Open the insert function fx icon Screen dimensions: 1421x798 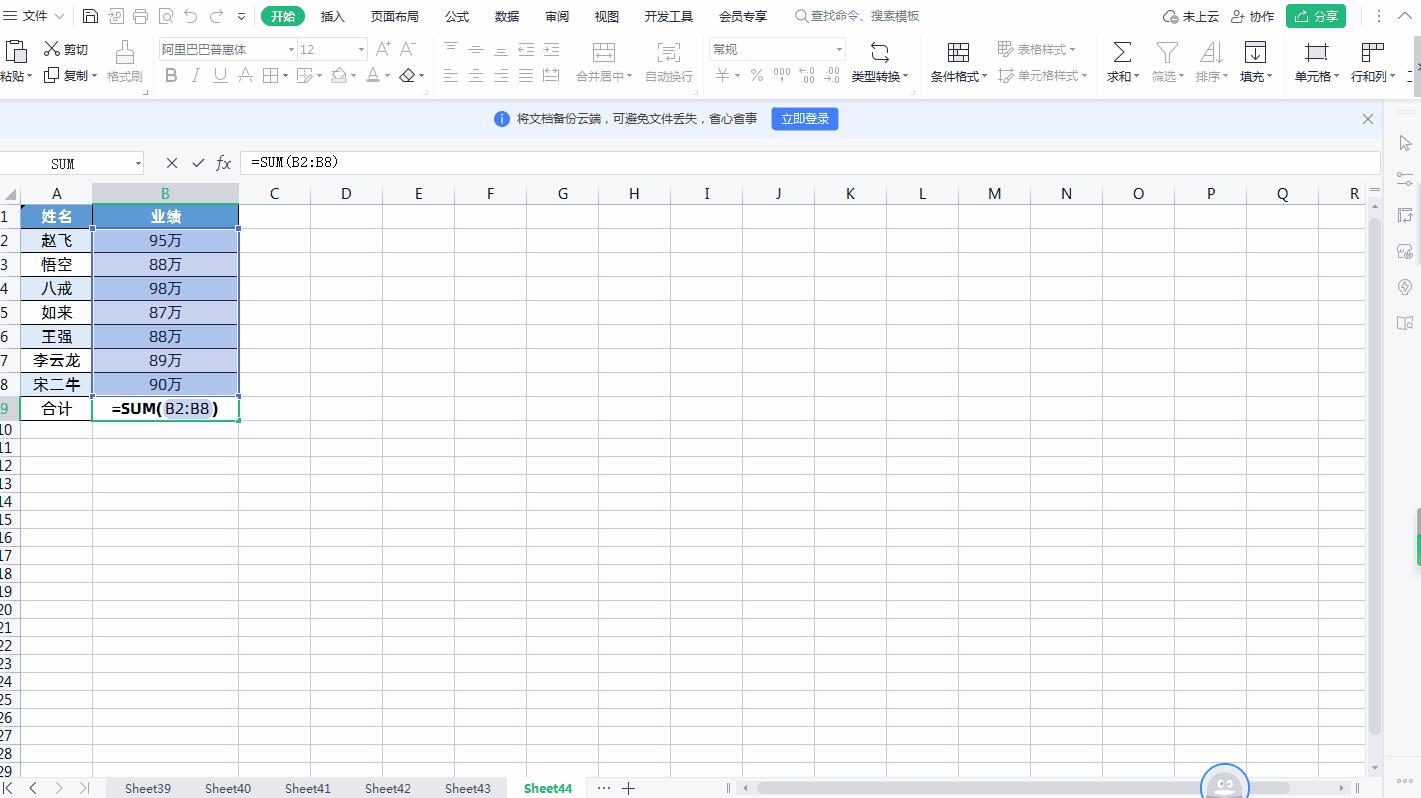tap(224, 163)
